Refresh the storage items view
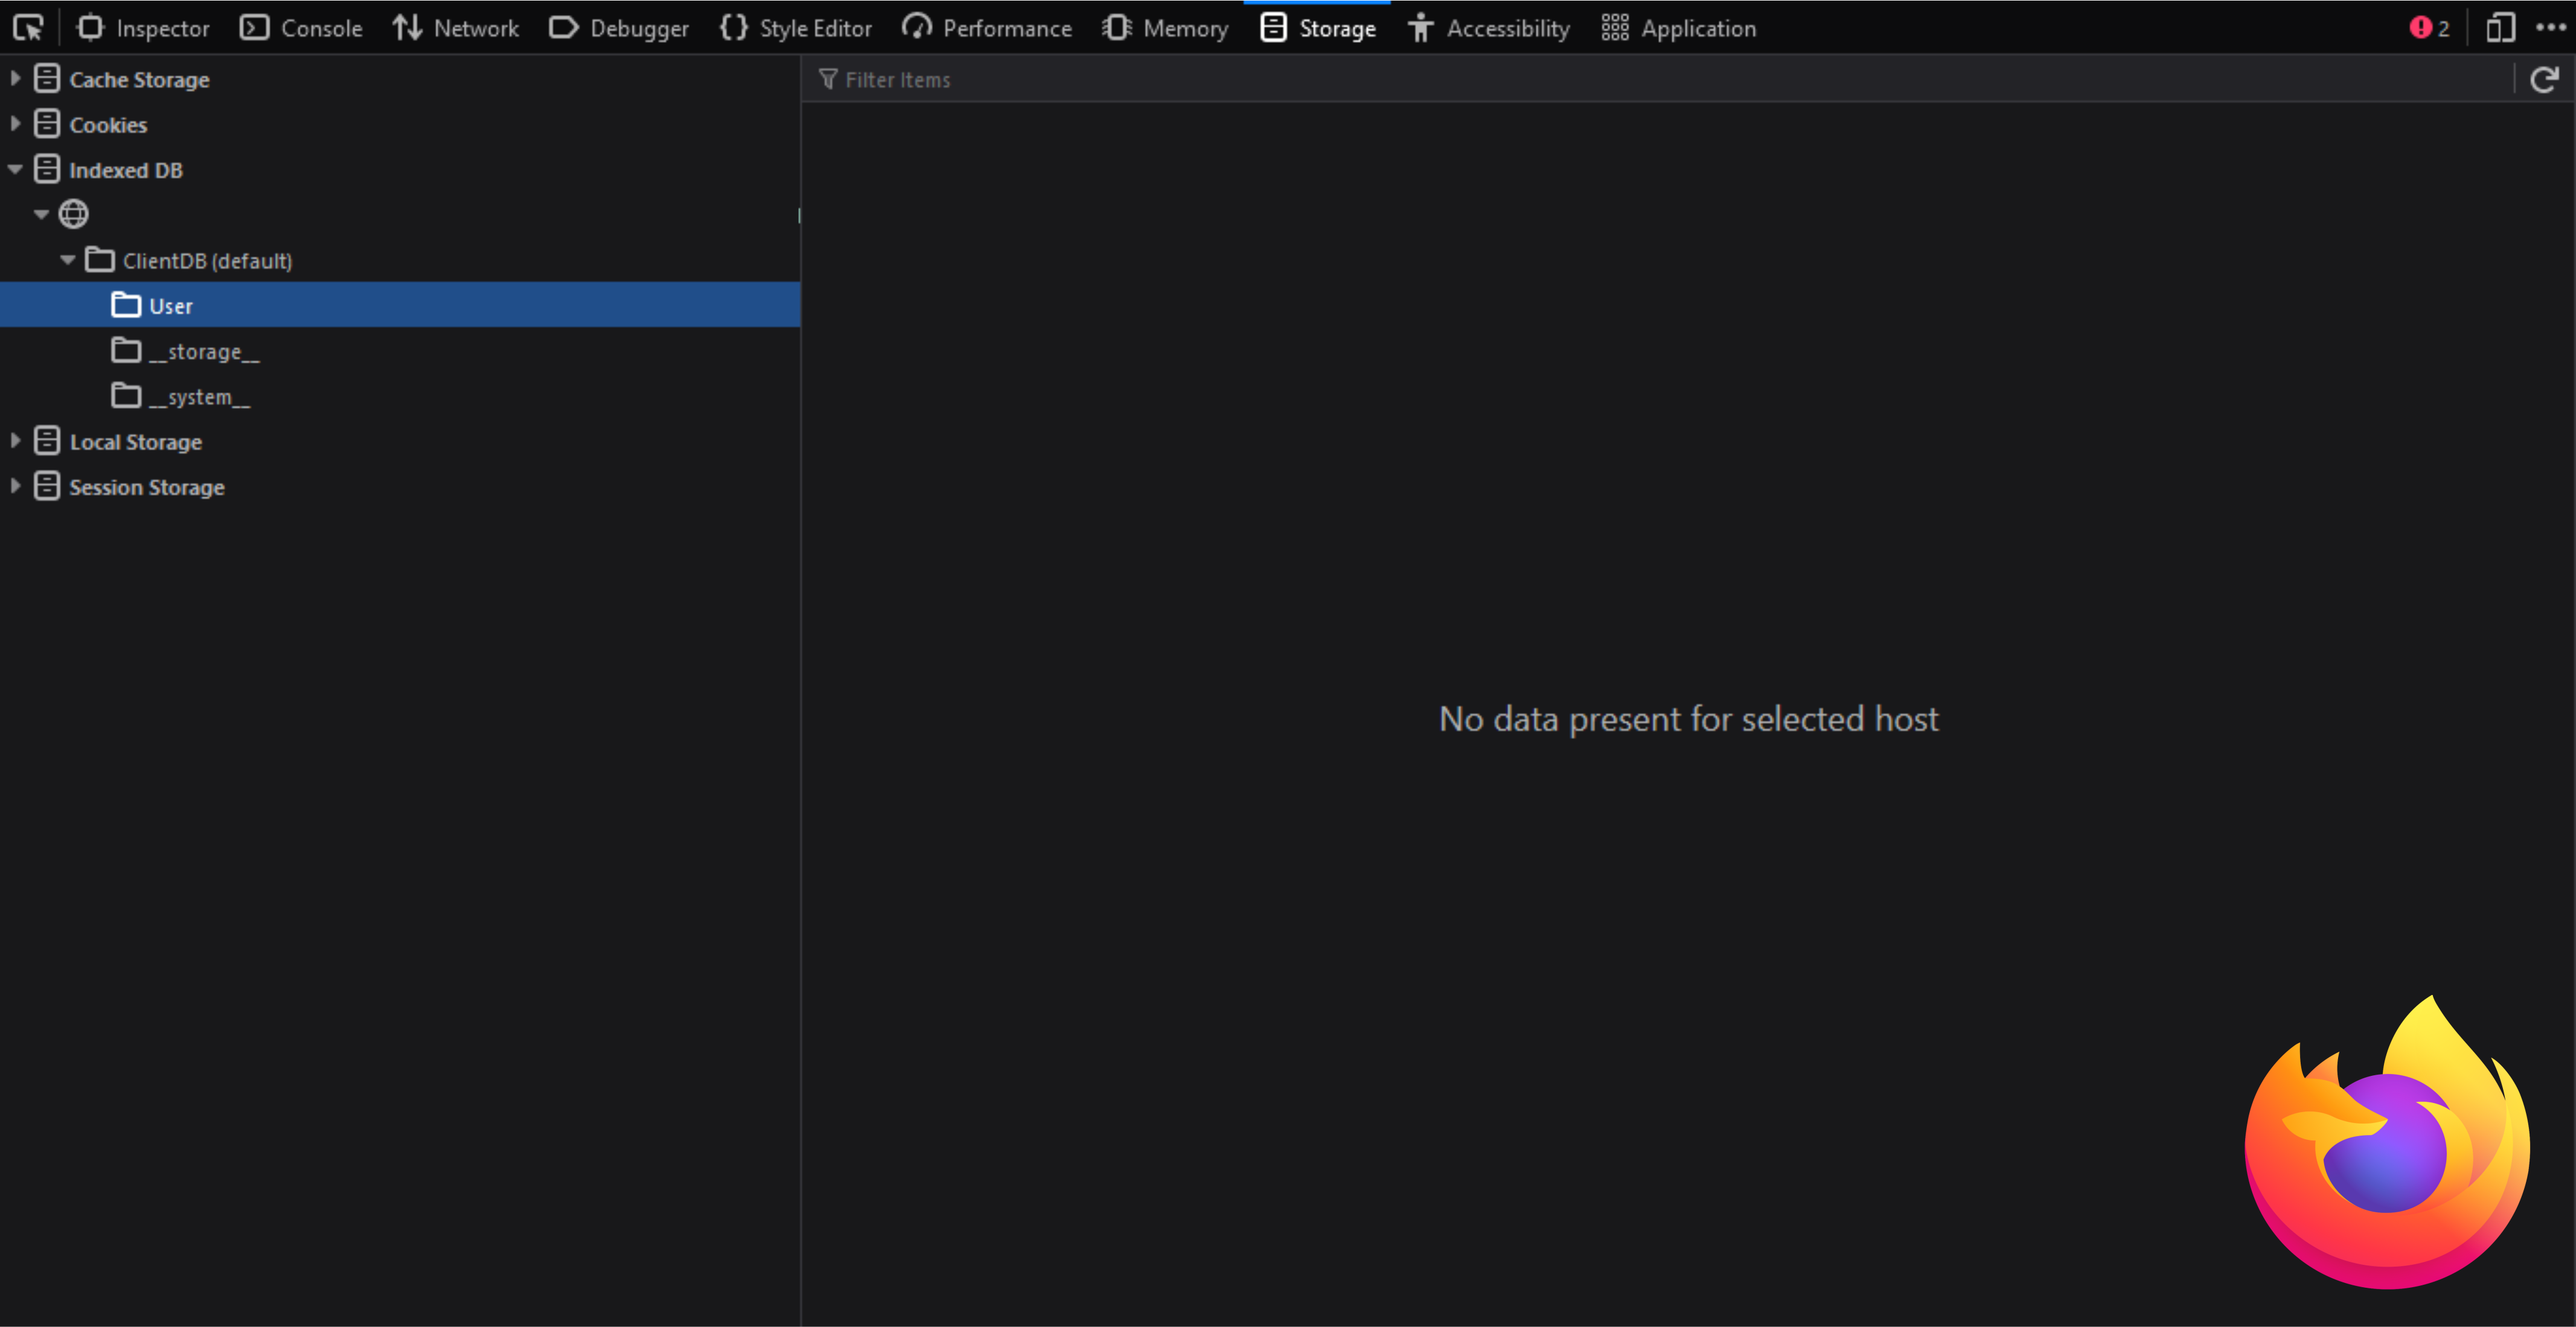This screenshot has height=1327, width=2576. (x=2544, y=79)
